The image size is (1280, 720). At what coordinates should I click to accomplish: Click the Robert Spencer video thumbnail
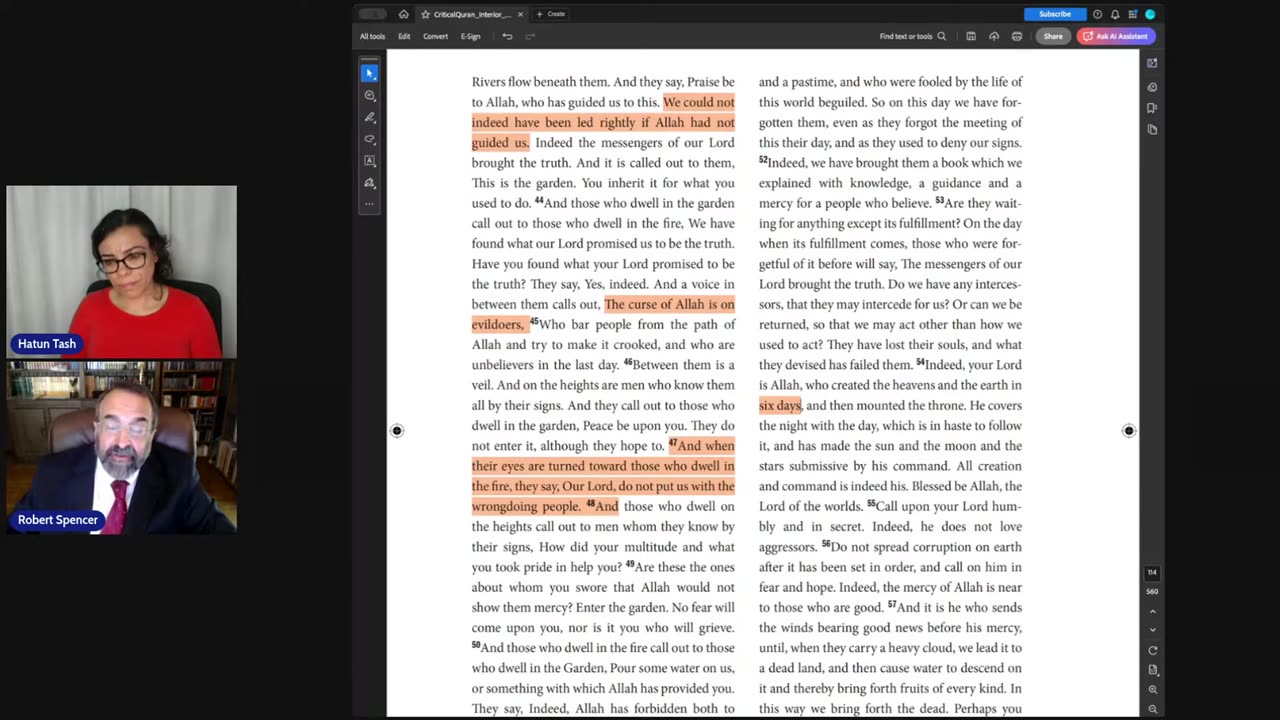point(122,448)
